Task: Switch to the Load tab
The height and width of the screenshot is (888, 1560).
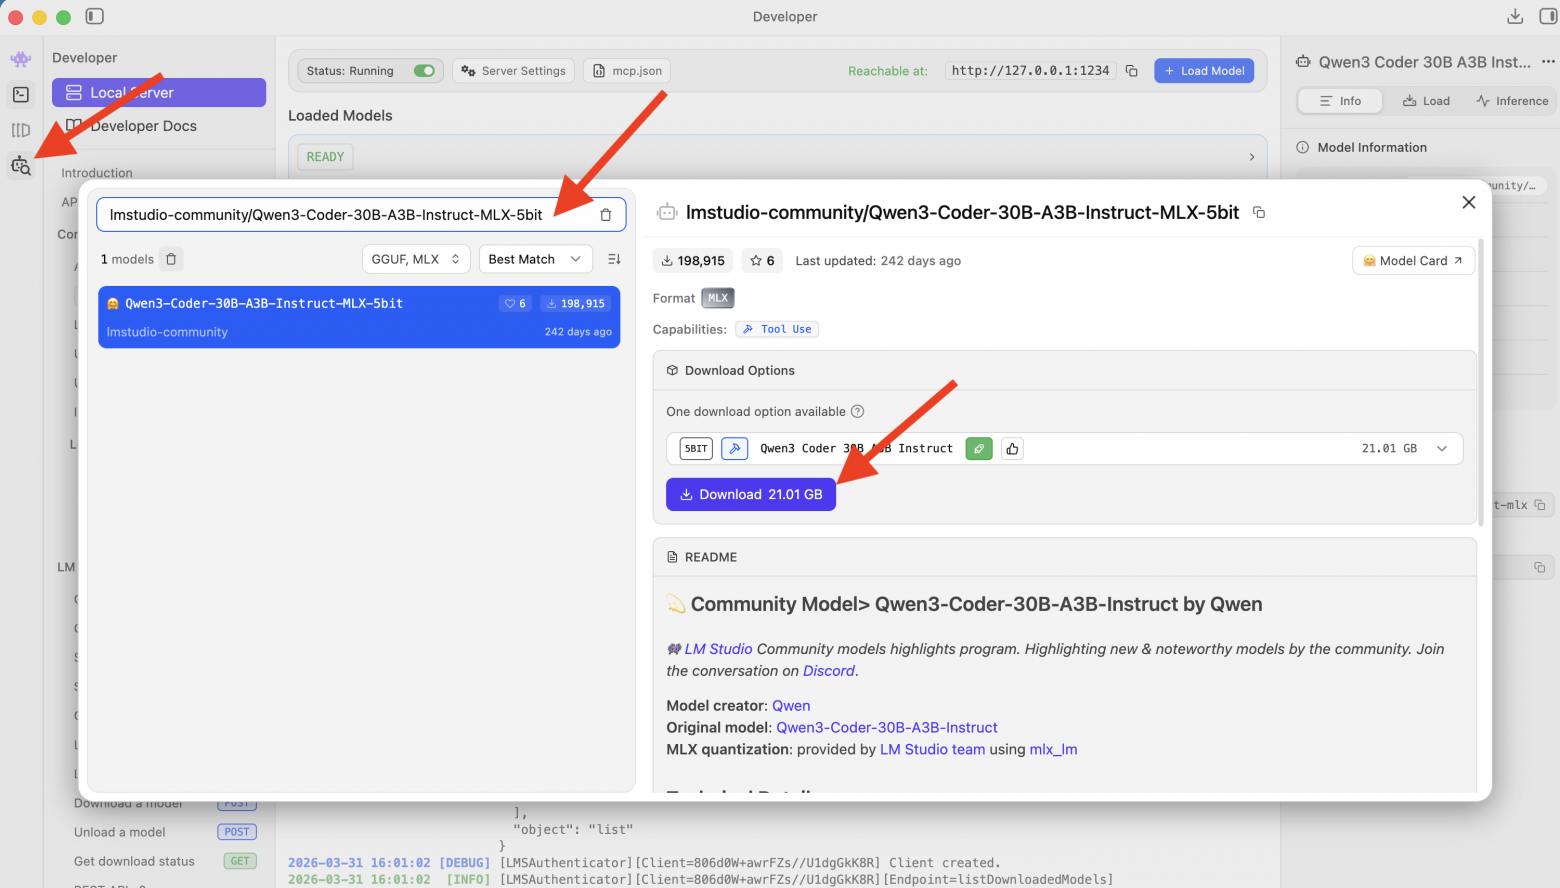Action: point(1426,101)
